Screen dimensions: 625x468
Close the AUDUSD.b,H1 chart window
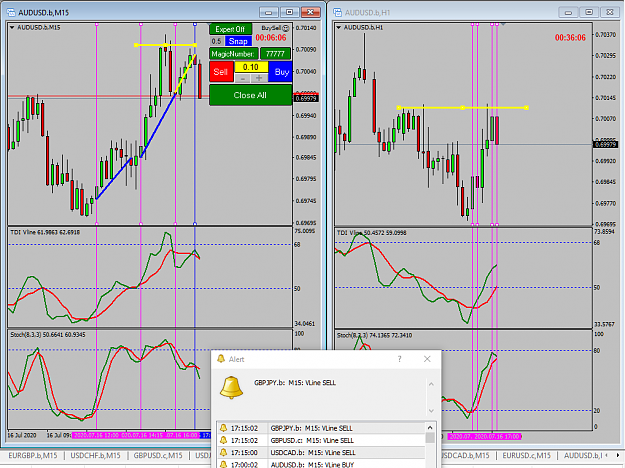tap(610, 12)
